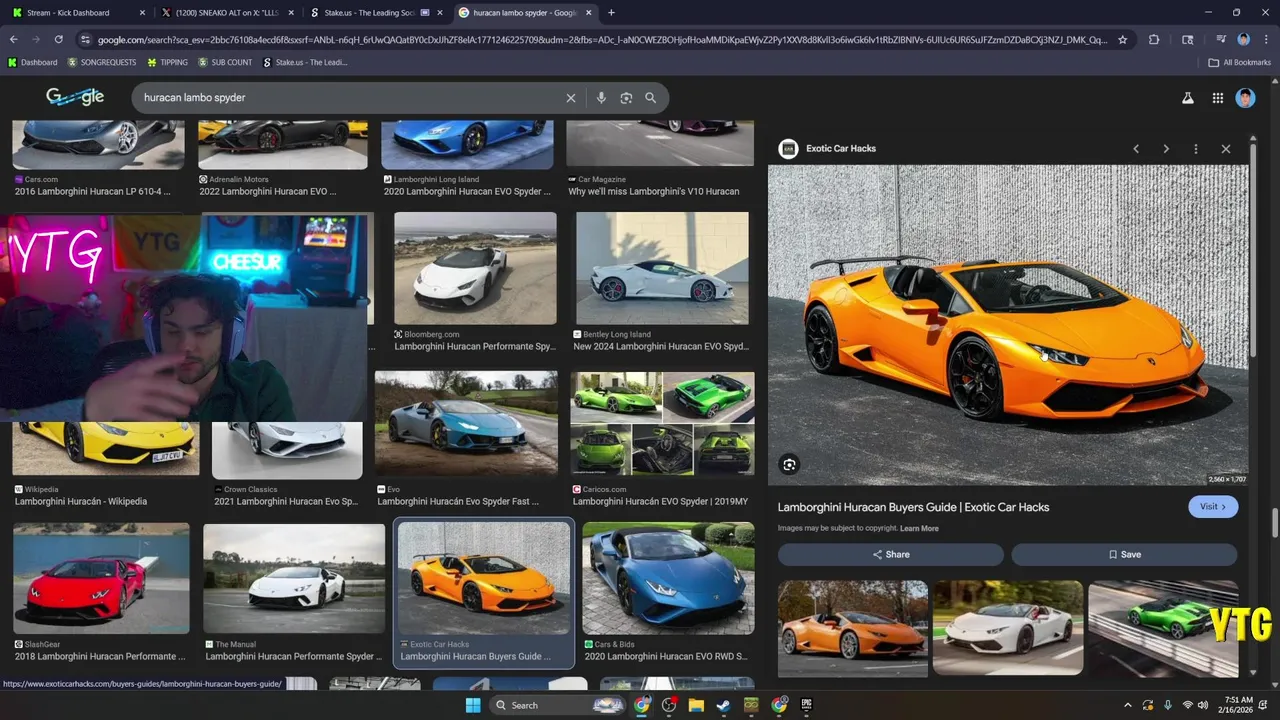The height and width of the screenshot is (720, 1280).
Task: Search inside the image with the Lens icon
Action: pos(789,464)
